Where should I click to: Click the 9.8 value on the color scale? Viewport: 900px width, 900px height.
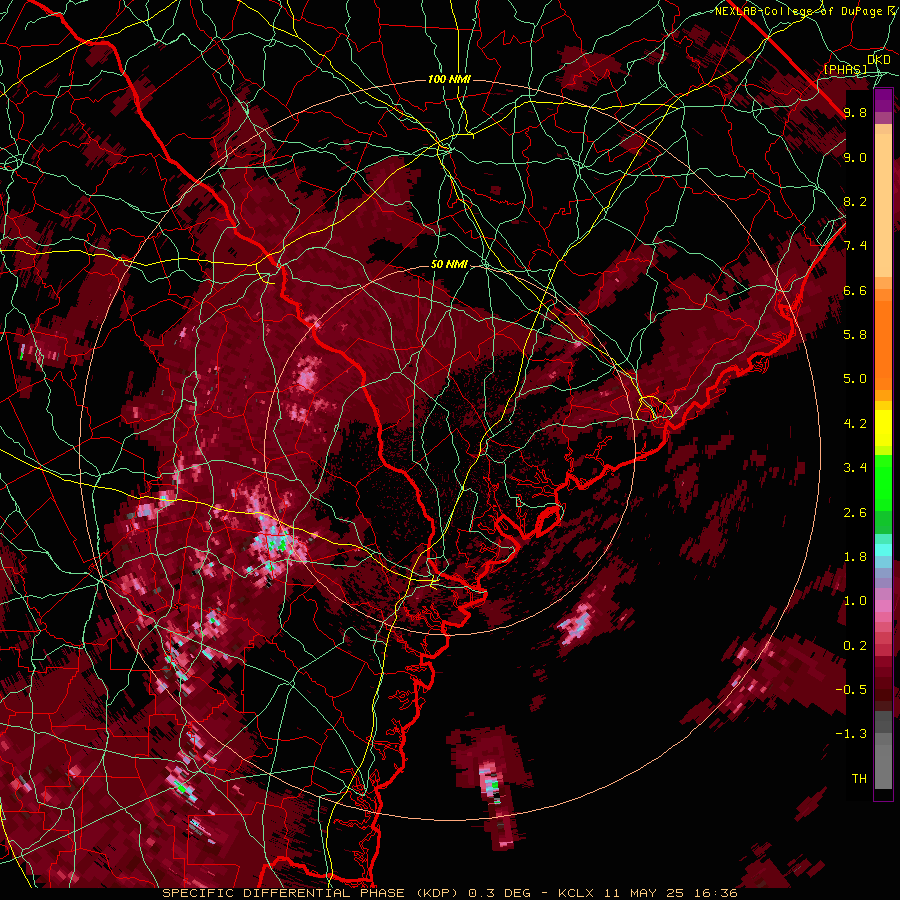tap(855, 112)
